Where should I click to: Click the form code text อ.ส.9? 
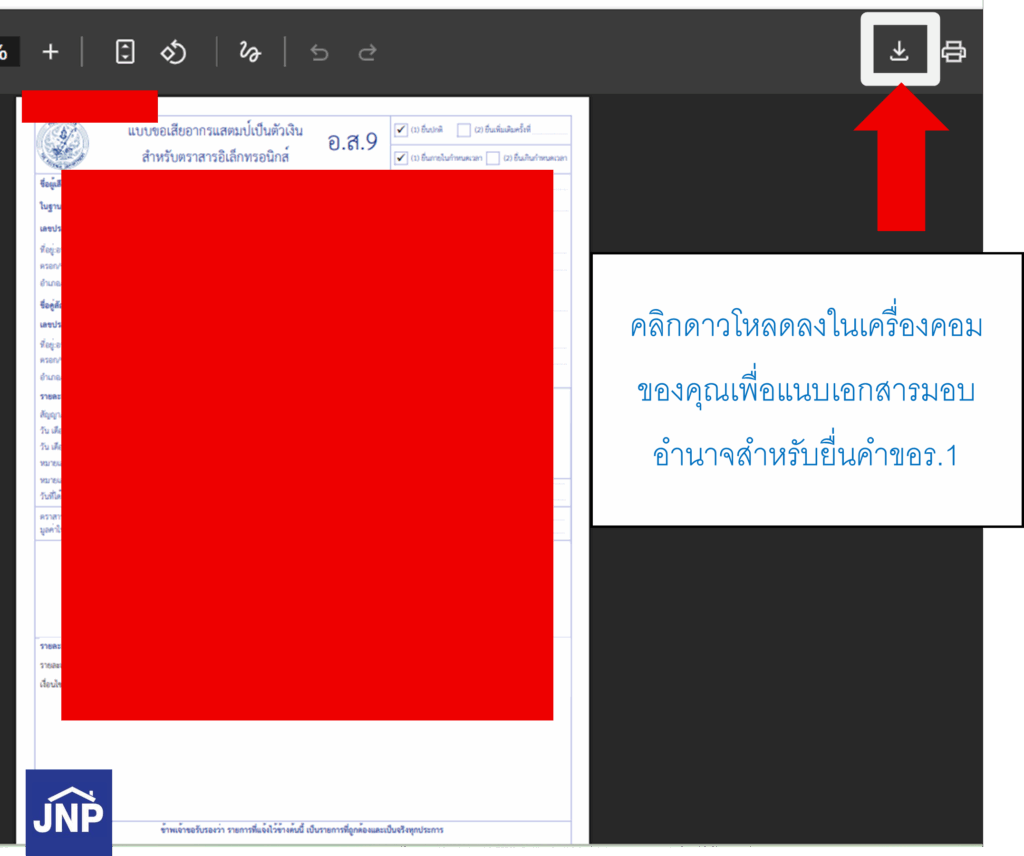(353, 142)
